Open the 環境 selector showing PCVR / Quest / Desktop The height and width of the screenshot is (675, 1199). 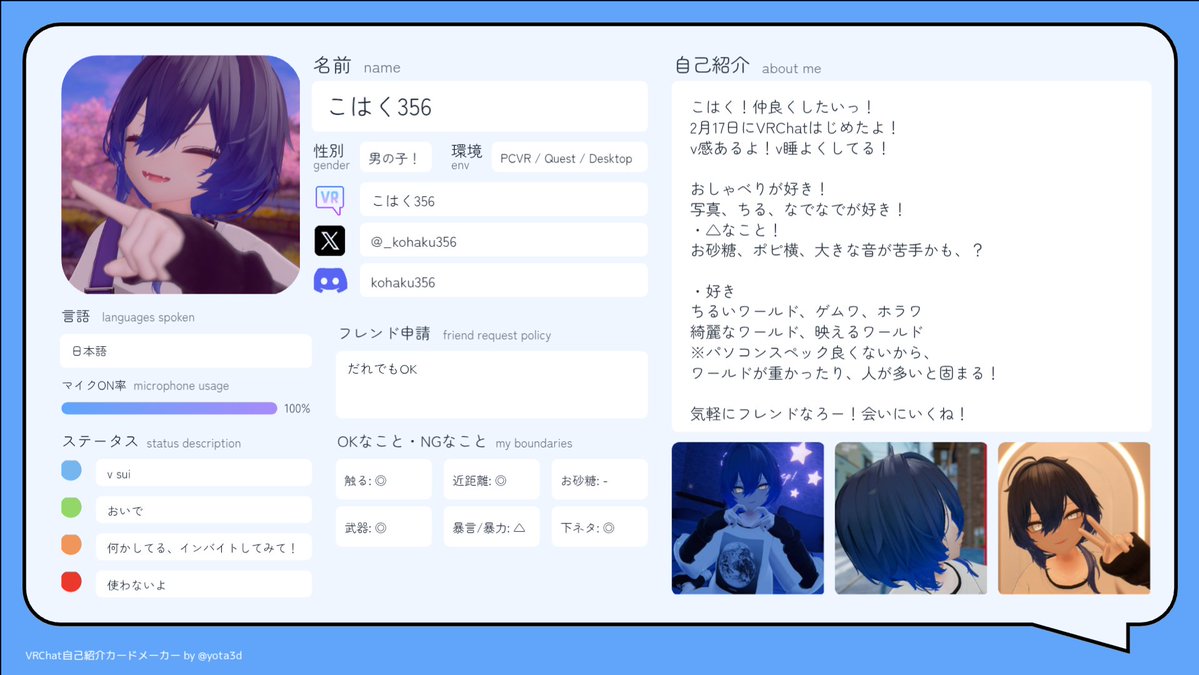568,157
